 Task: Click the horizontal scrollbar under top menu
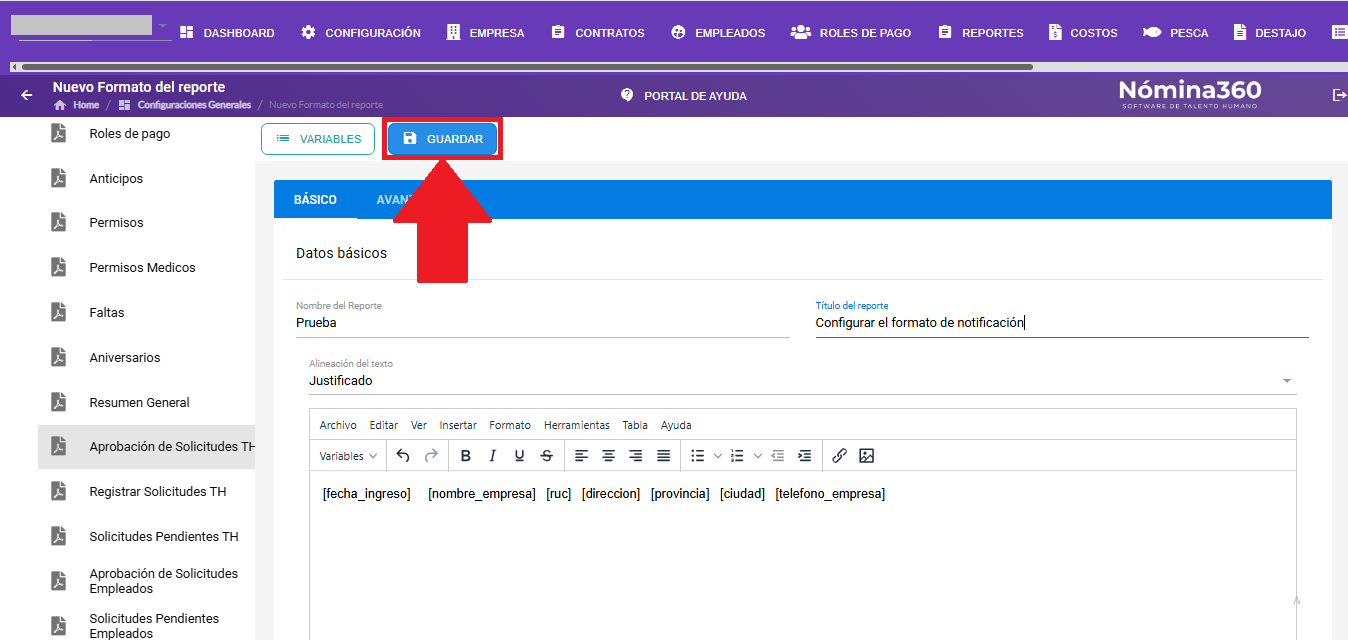526,67
